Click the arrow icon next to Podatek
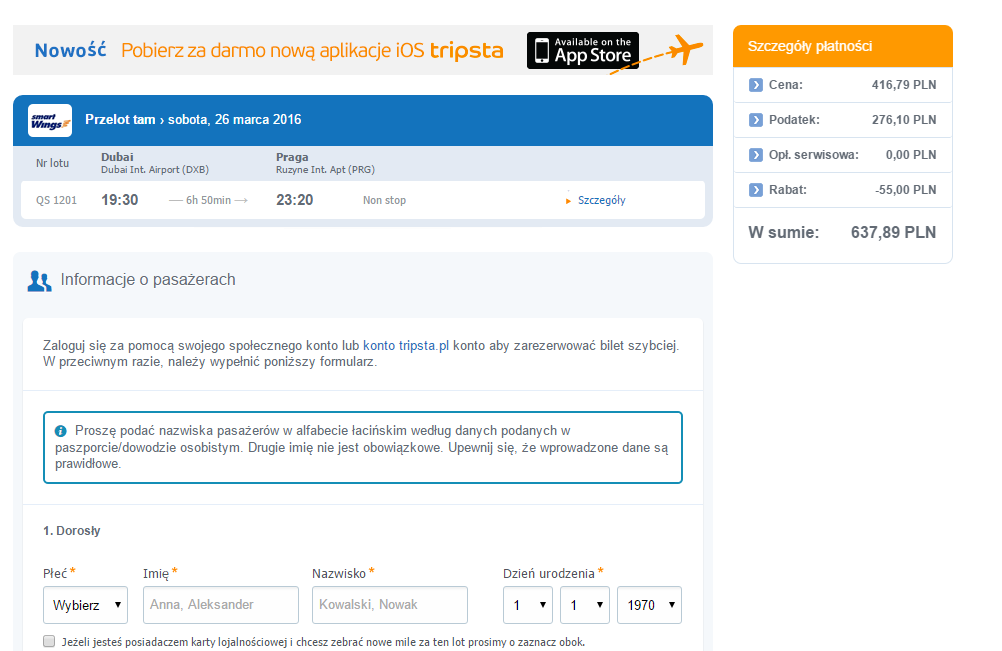The height and width of the screenshot is (651, 1002). [x=755, y=120]
